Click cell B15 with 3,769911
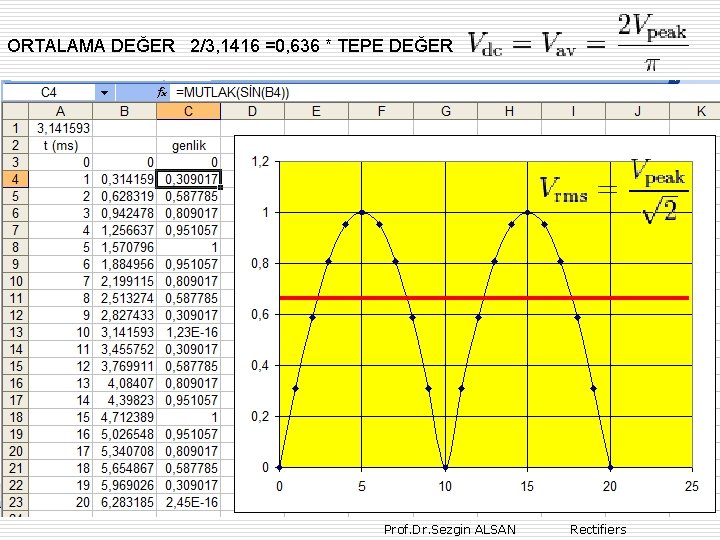The width and height of the screenshot is (720, 540). (x=124, y=366)
